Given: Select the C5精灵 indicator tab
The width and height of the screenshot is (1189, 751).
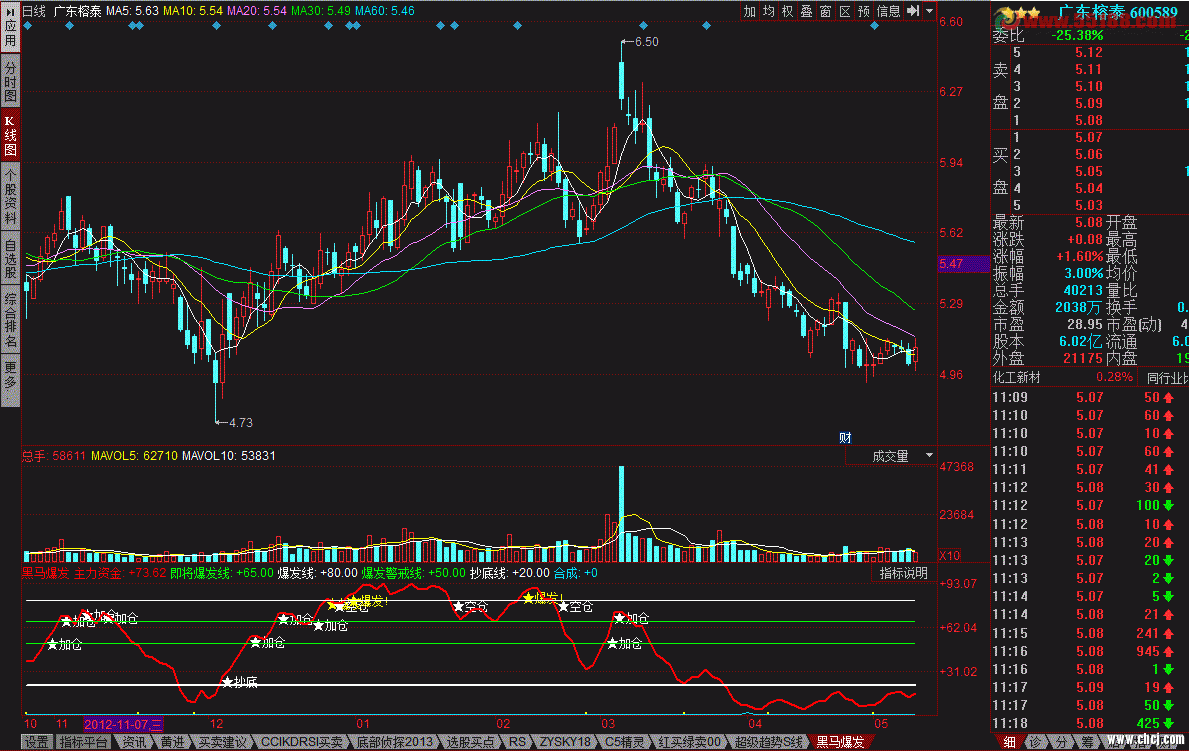Looking at the screenshot, I should (x=624, y=742).
